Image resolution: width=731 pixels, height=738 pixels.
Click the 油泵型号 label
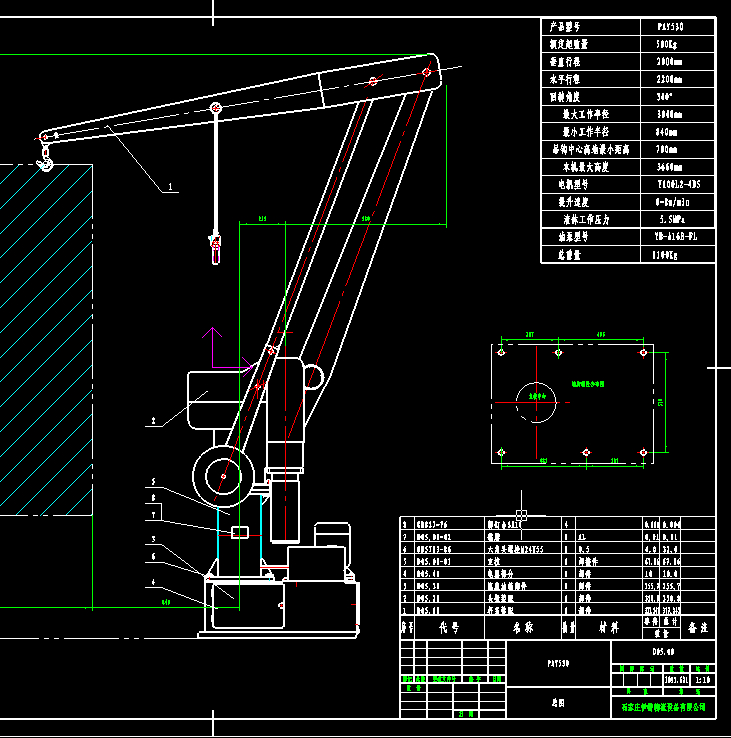pyautogui.click(x=573, y=237)
